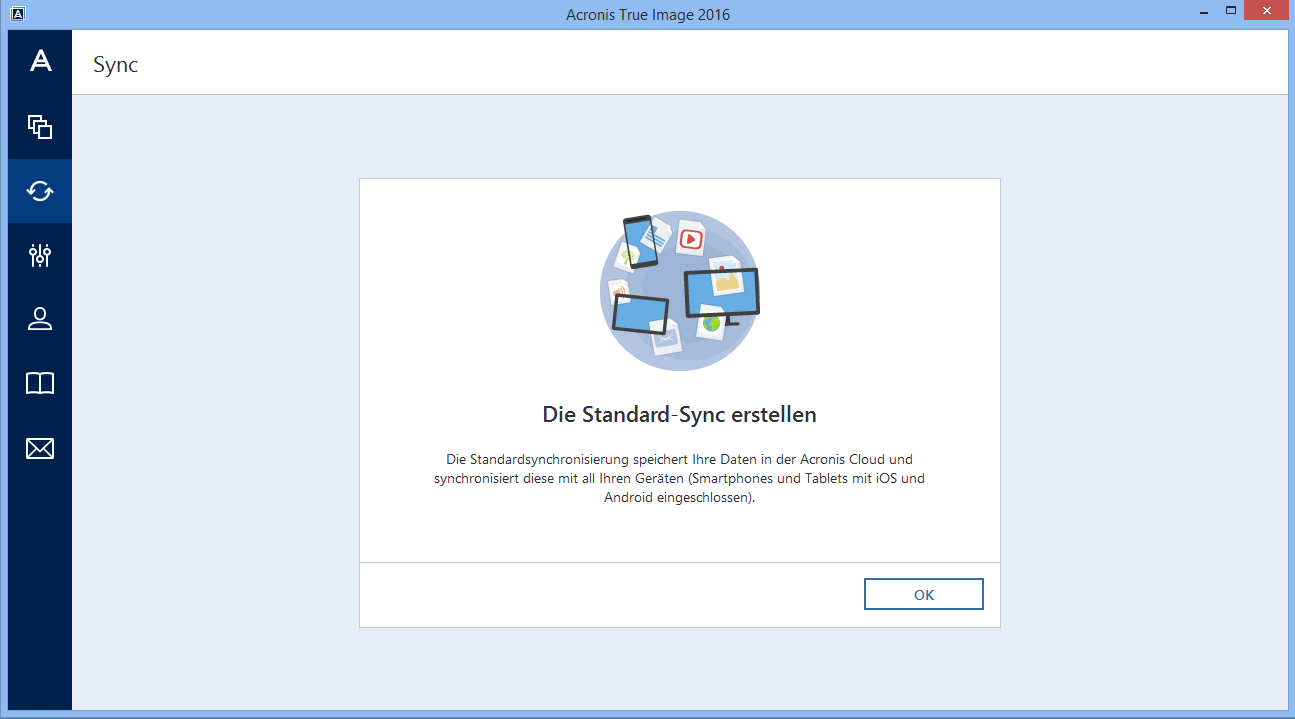Click the 'Acronis True Image 2016' title bar text
This screenshot has height=719, width=1295.
point(647,14)
